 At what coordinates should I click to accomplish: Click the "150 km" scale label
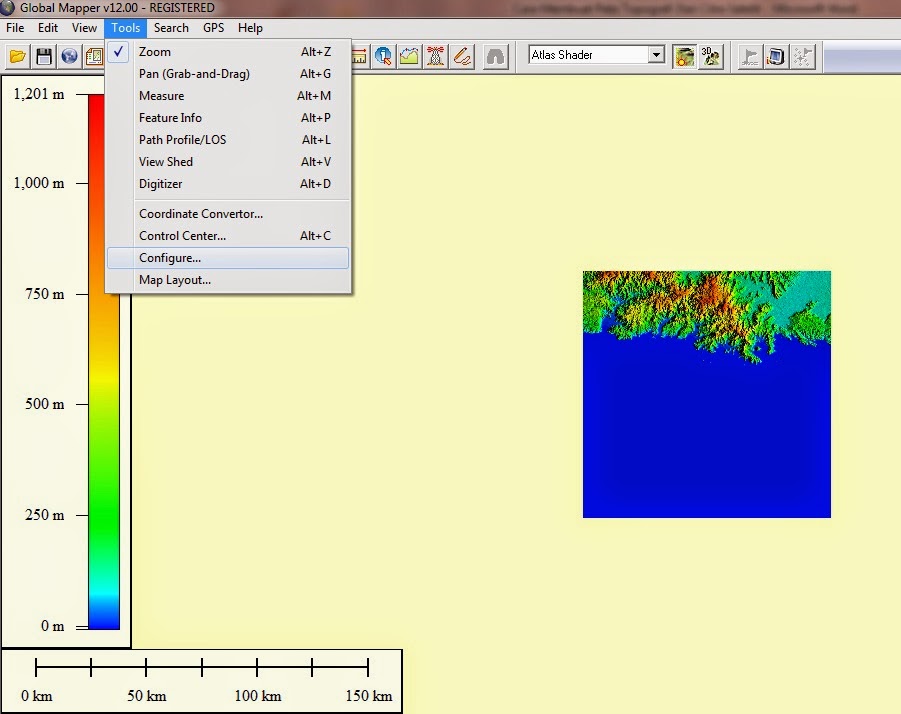(x=369, y=696)
